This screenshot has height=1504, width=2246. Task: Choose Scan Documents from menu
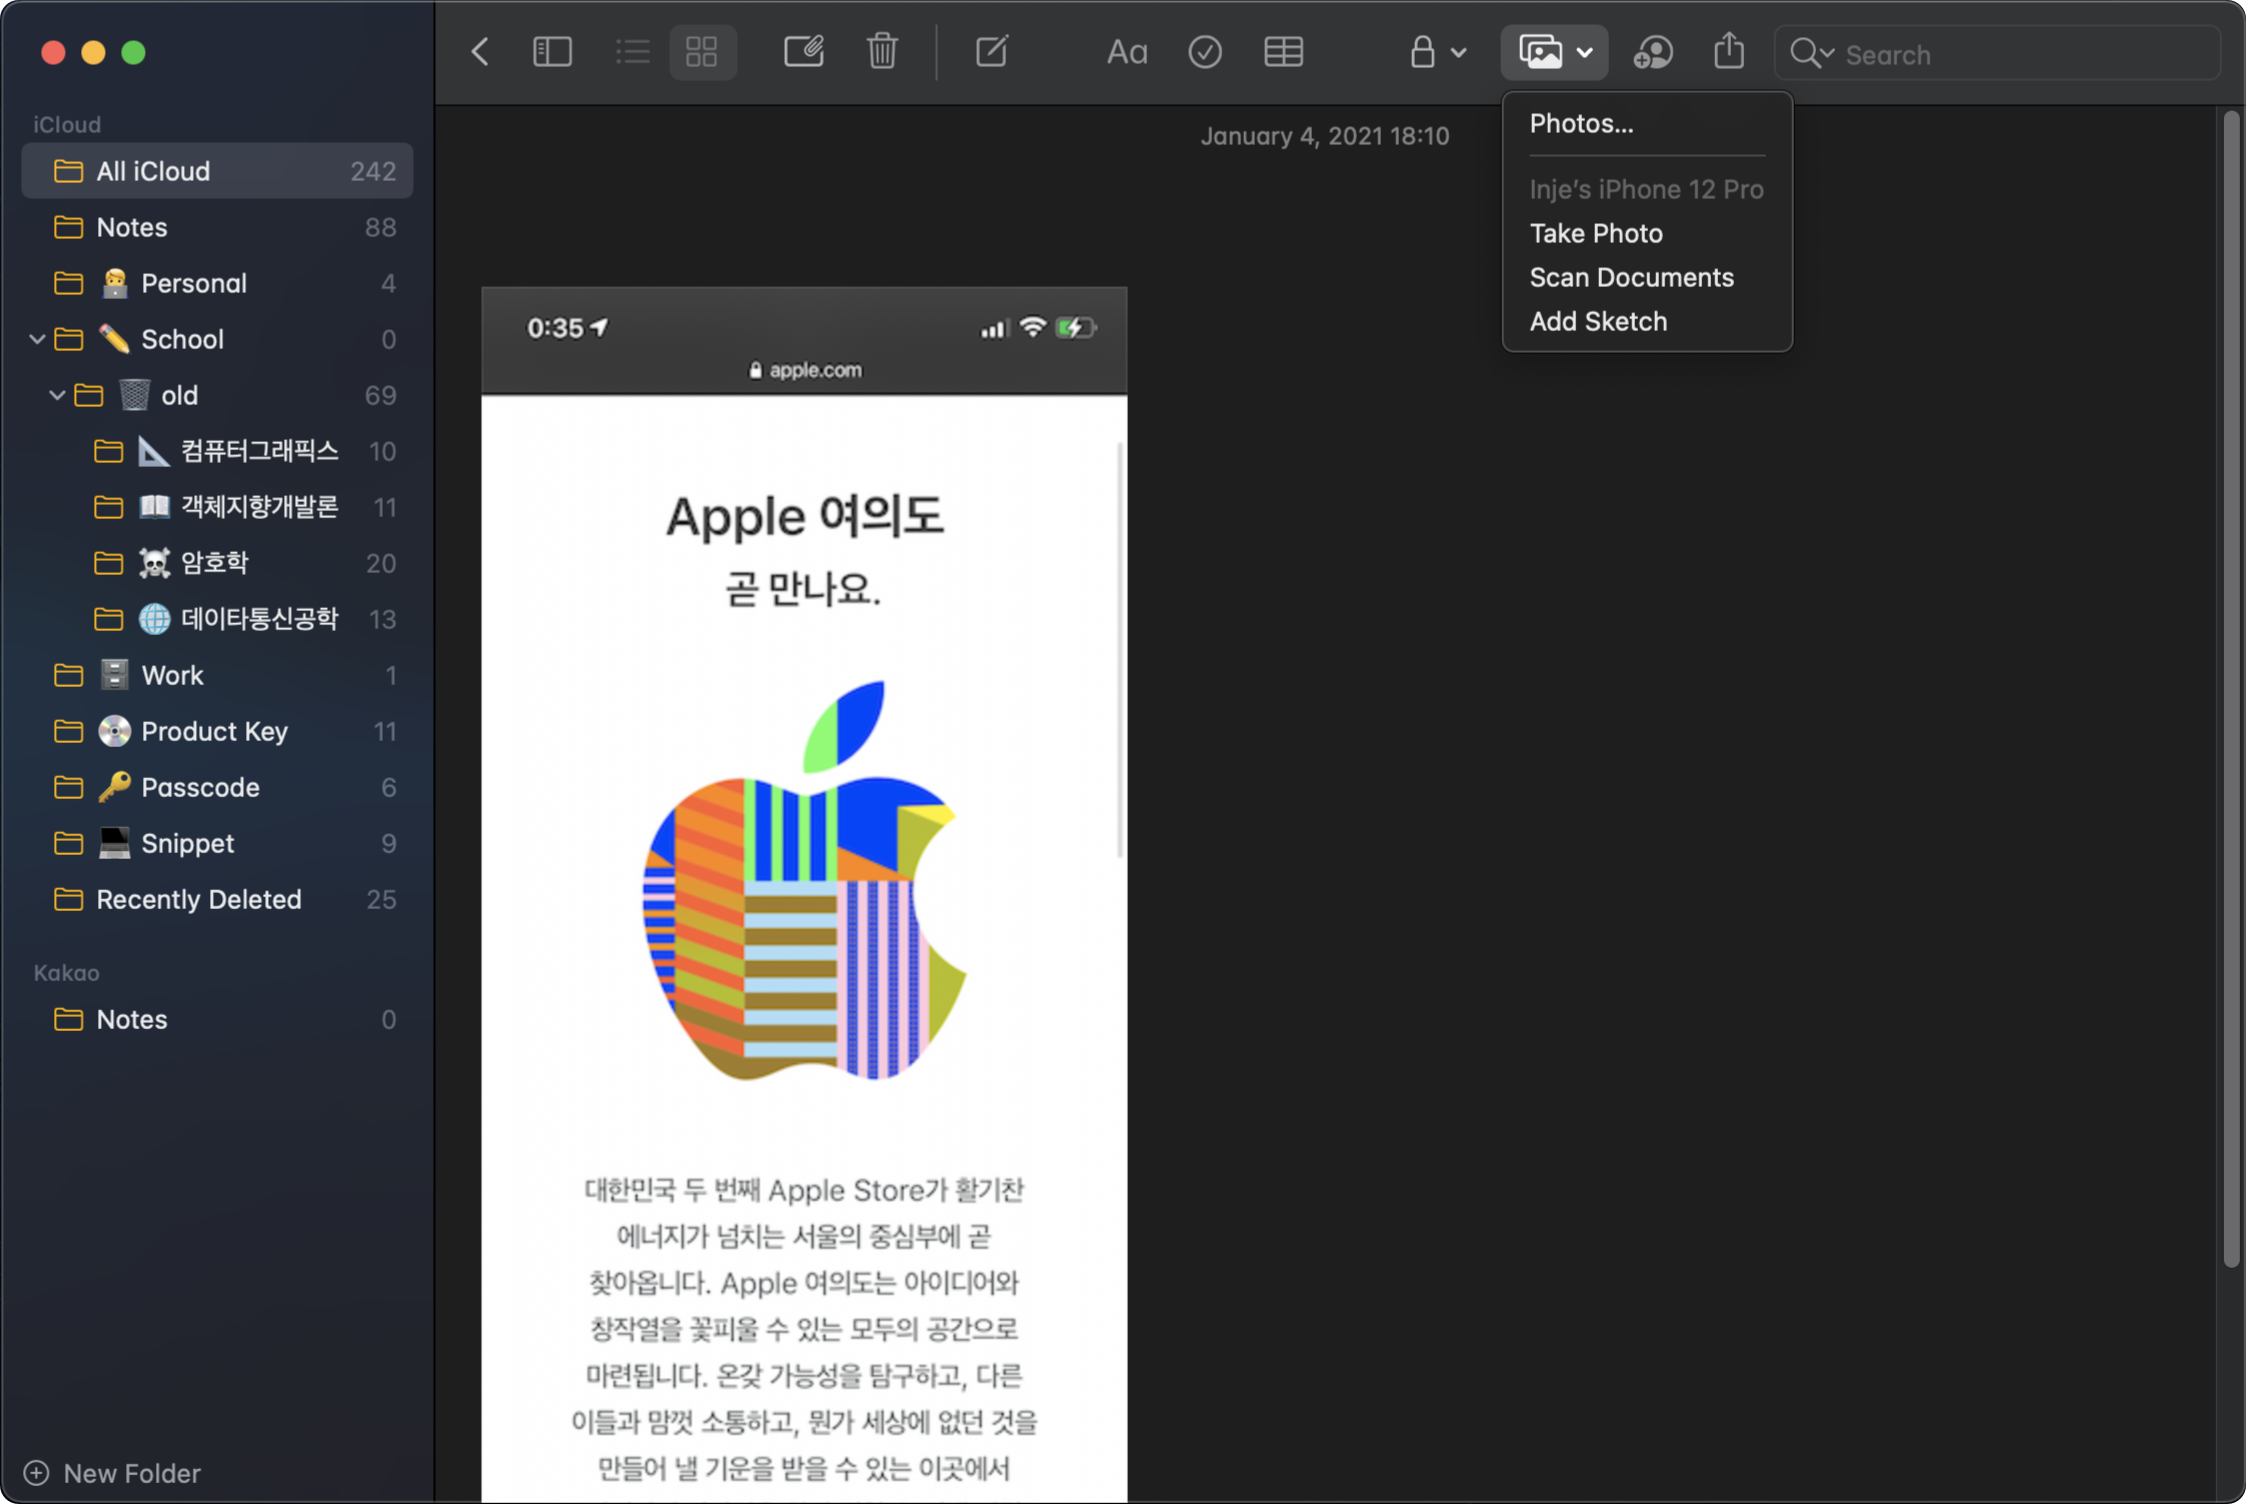[1631, 277]
